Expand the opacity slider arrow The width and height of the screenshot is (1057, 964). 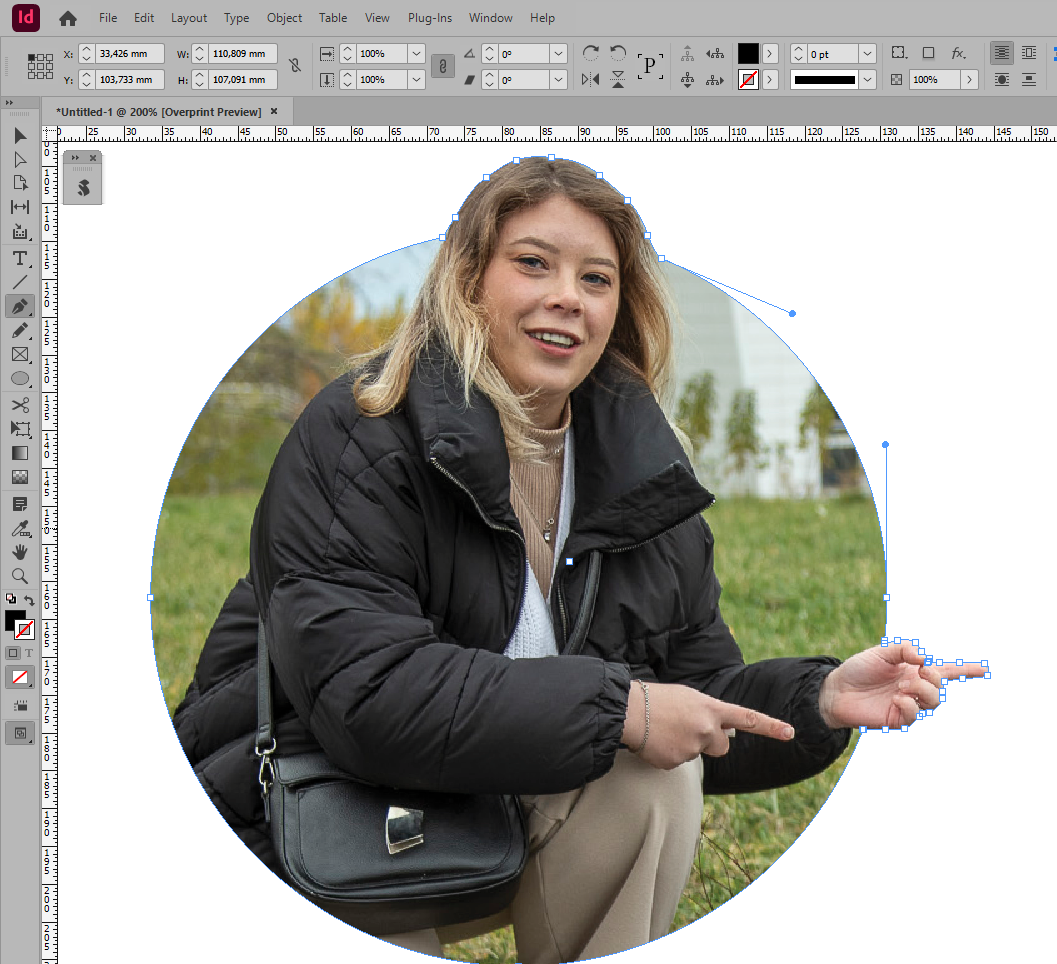969,80
